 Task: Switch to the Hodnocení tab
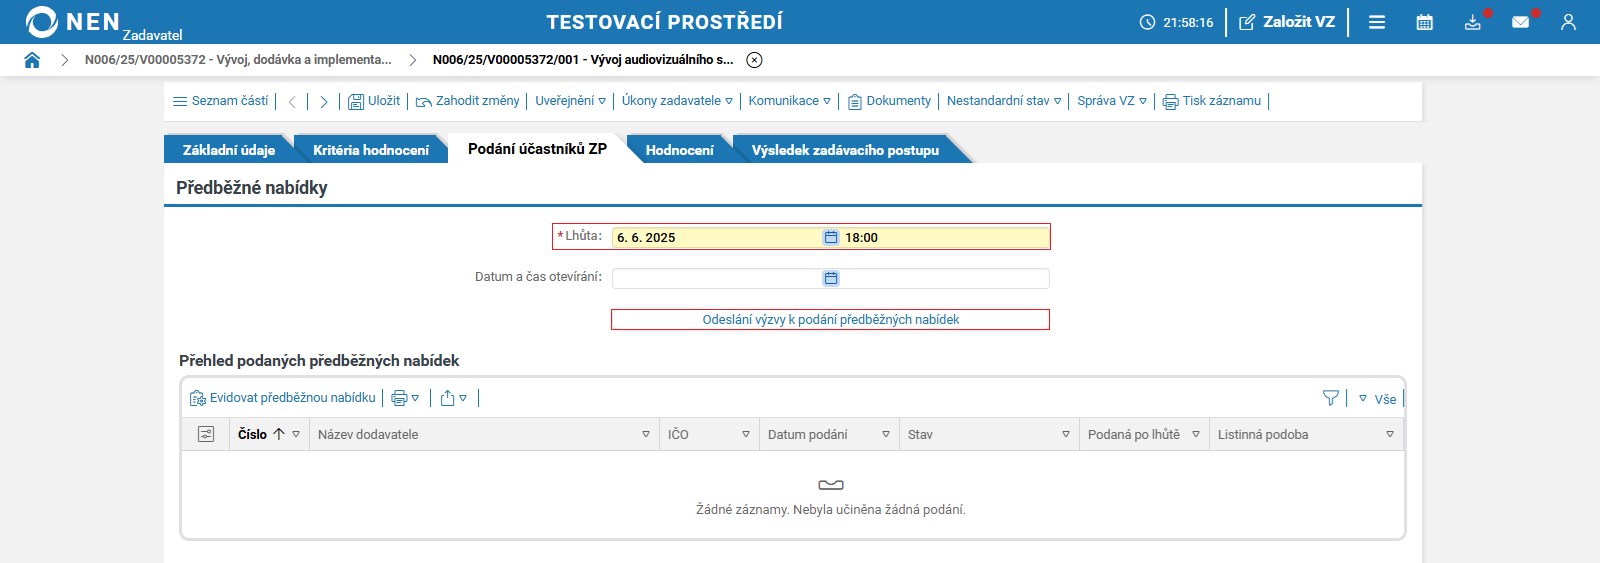pos(680,150)
